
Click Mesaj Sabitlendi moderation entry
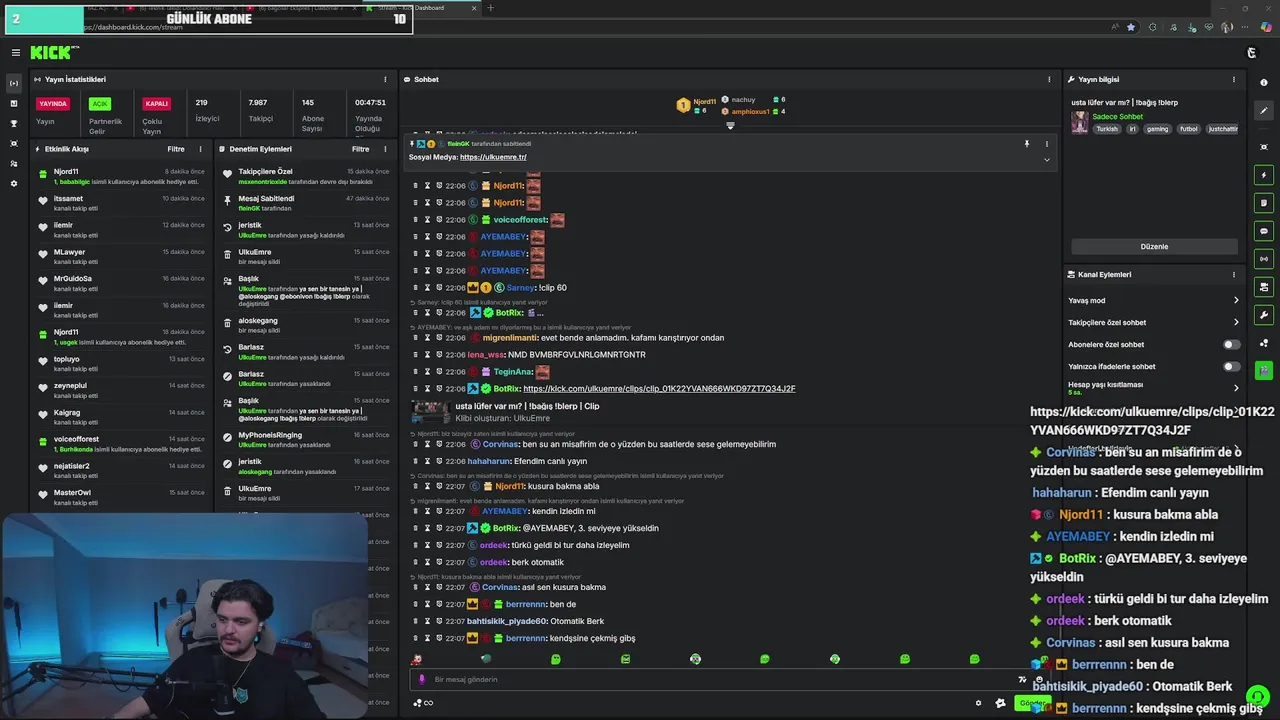[x=306, y=203]
